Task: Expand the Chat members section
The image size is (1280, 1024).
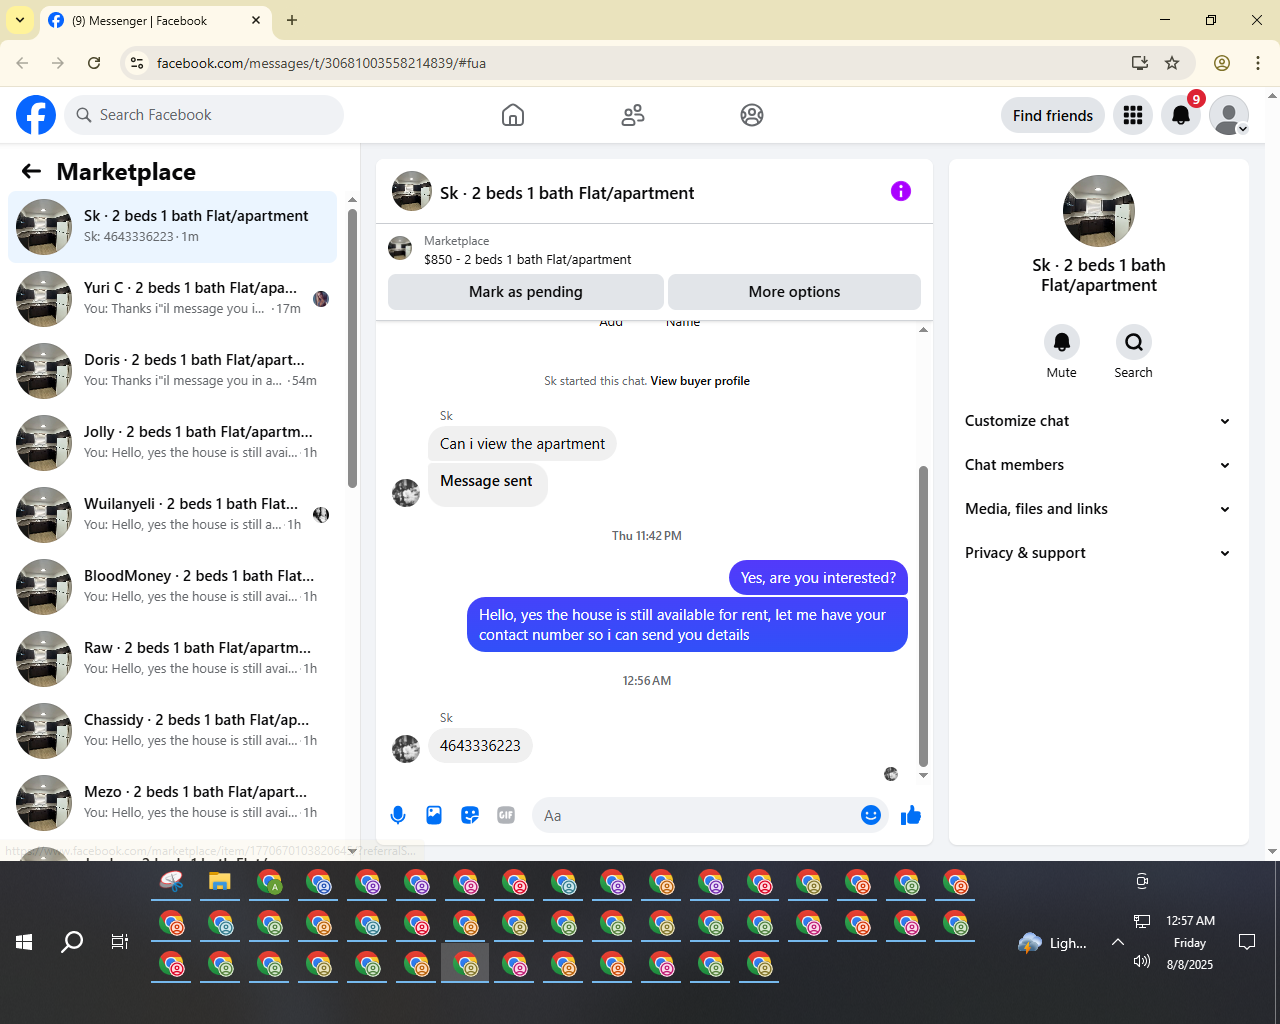Action: point(1098,465)
